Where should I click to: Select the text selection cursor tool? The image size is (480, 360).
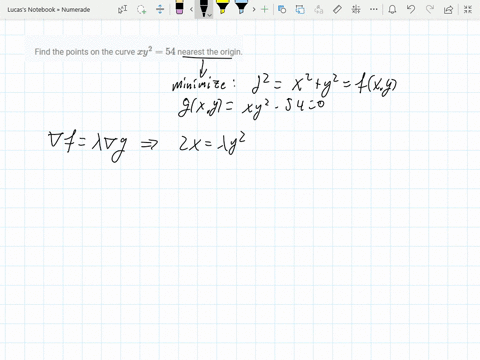tap(122, 9)
